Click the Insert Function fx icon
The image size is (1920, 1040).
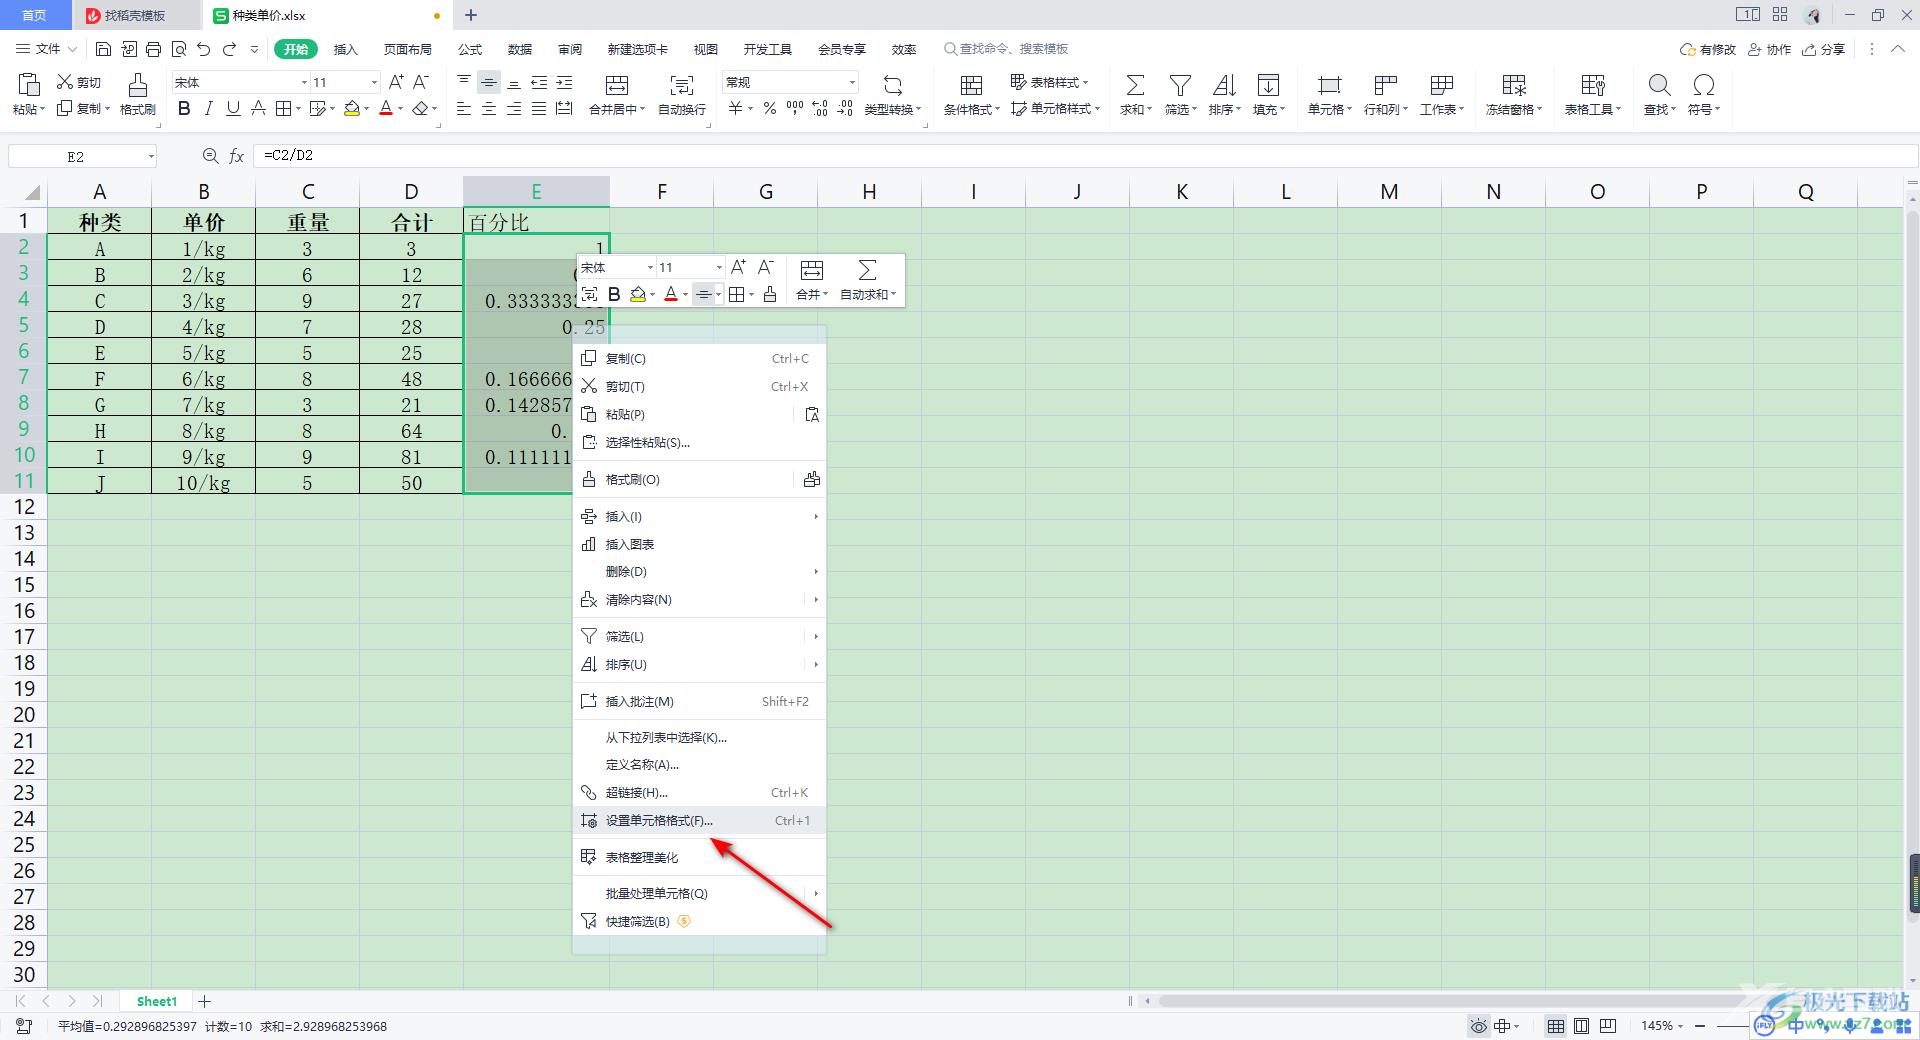click(x=237, y=156)
